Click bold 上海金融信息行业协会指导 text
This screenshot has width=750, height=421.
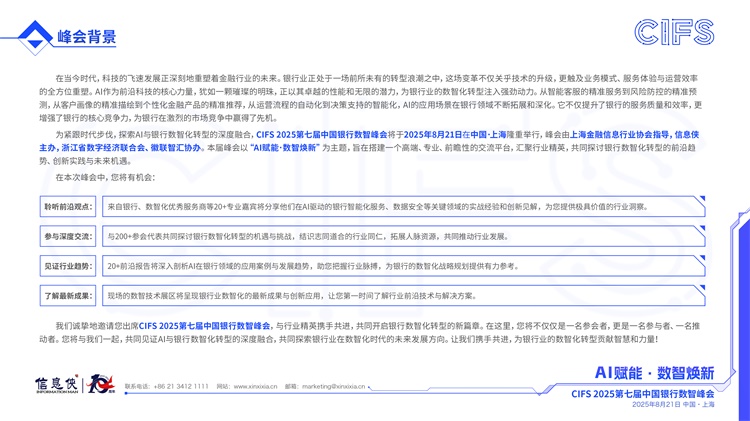coord(620,135)
